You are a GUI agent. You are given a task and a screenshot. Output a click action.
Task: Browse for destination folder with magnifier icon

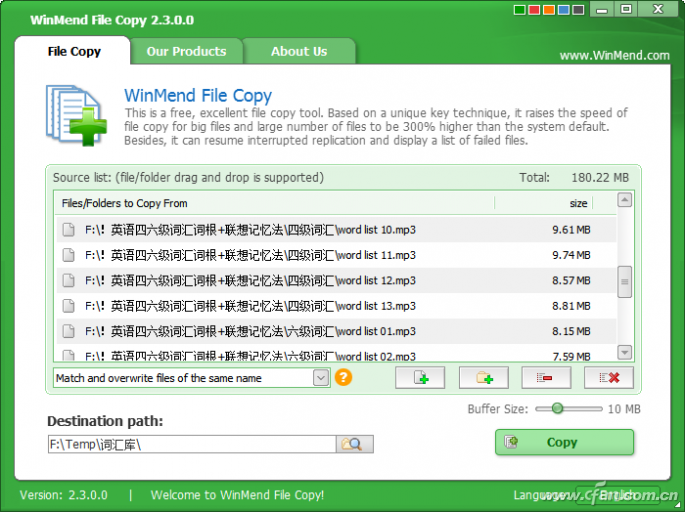(x=355, y=444)
